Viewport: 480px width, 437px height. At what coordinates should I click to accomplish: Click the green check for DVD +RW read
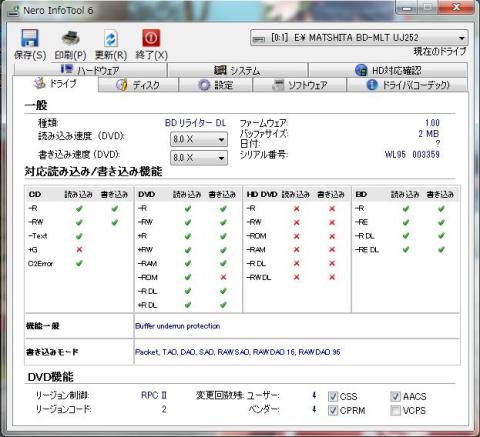tap(188, 250)
